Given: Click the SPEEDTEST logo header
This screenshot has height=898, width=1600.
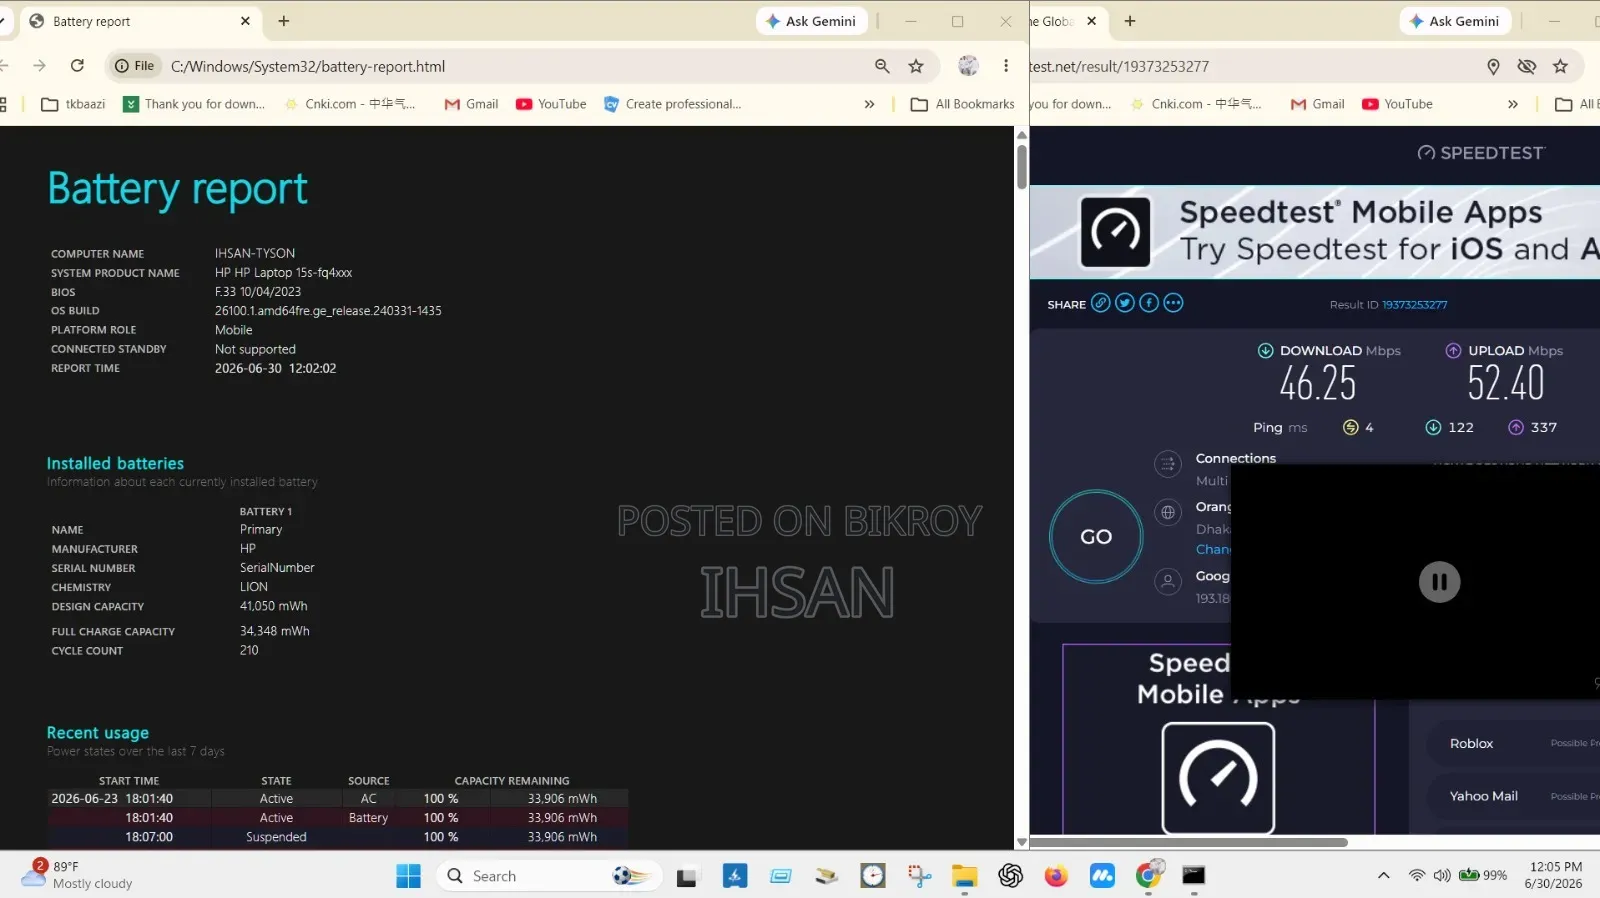Looking at the screenshot, I should coord(1481,153).
